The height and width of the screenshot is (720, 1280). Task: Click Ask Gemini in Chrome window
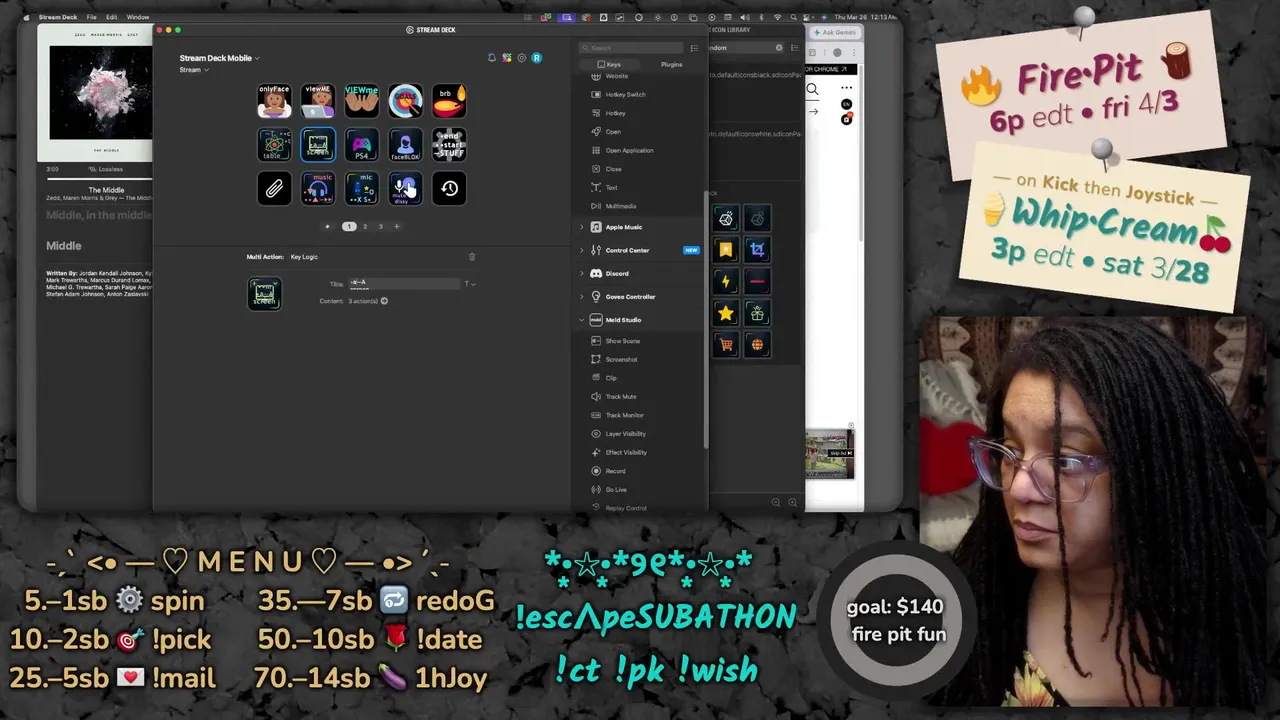pyautogui.click(x=833, y=32)
